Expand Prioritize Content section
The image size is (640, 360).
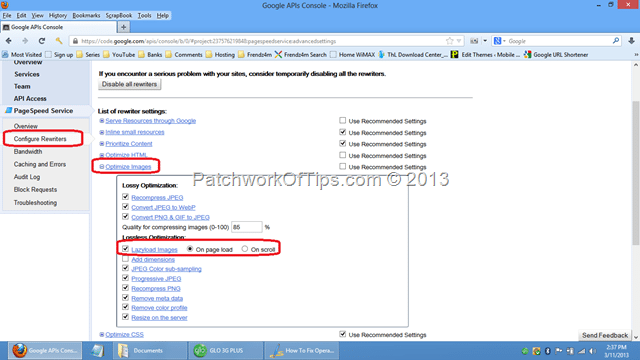102,144
